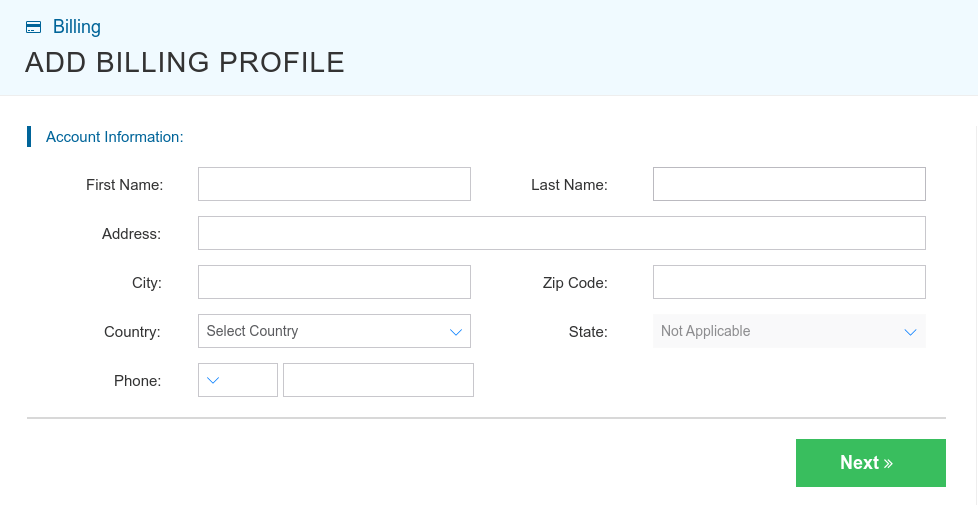Screen dimensions: 978x505
Task: Click the Country dropdown chevron arrow
Action: 456,331
